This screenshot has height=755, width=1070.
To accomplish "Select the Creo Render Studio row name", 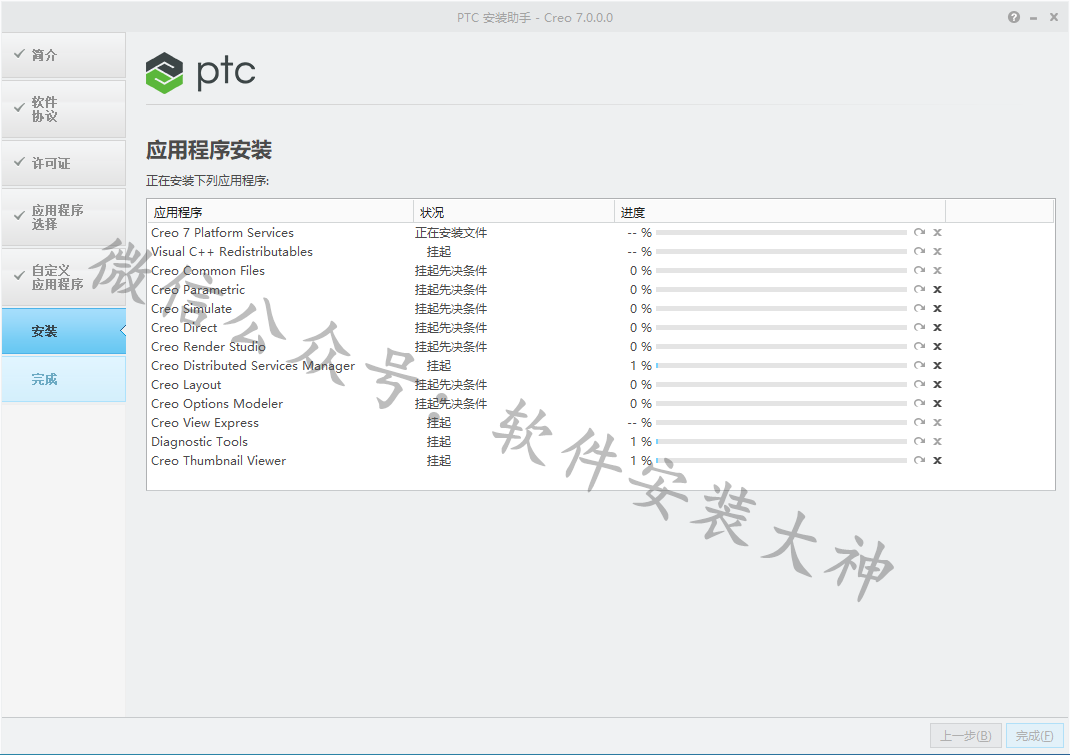I will click(208, 347).
